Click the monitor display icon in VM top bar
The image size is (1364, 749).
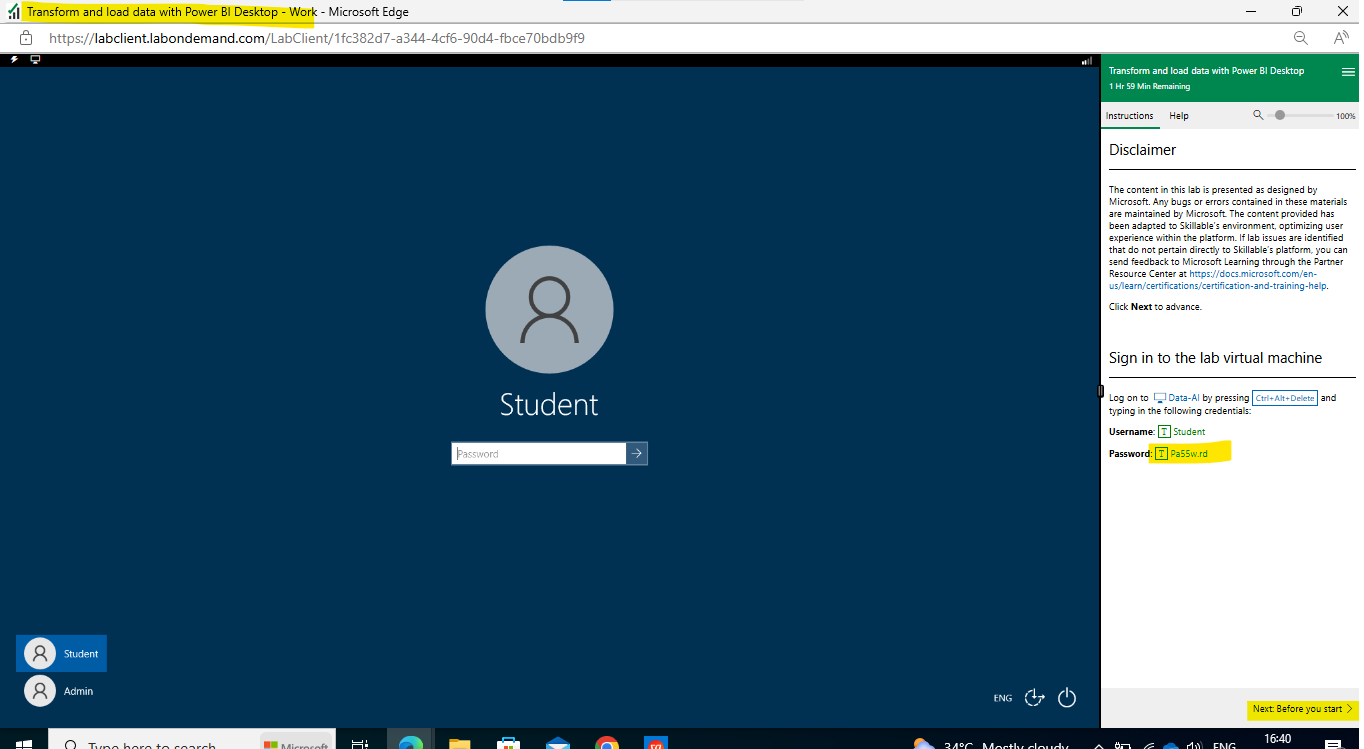click(35, 60)
